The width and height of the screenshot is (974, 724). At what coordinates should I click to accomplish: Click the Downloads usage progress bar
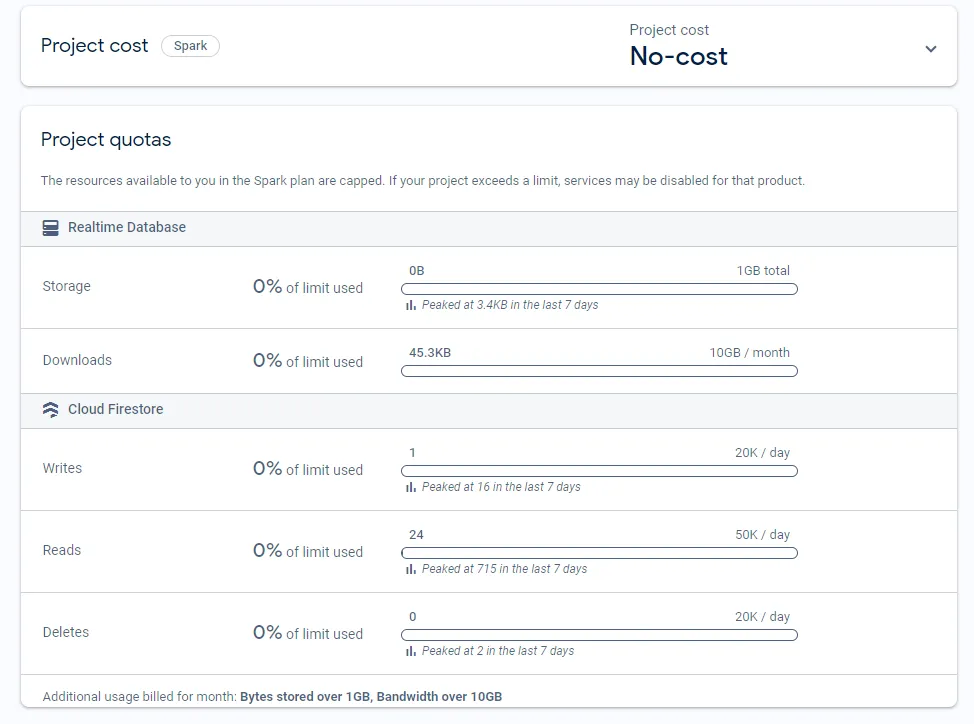coord(599,371)
